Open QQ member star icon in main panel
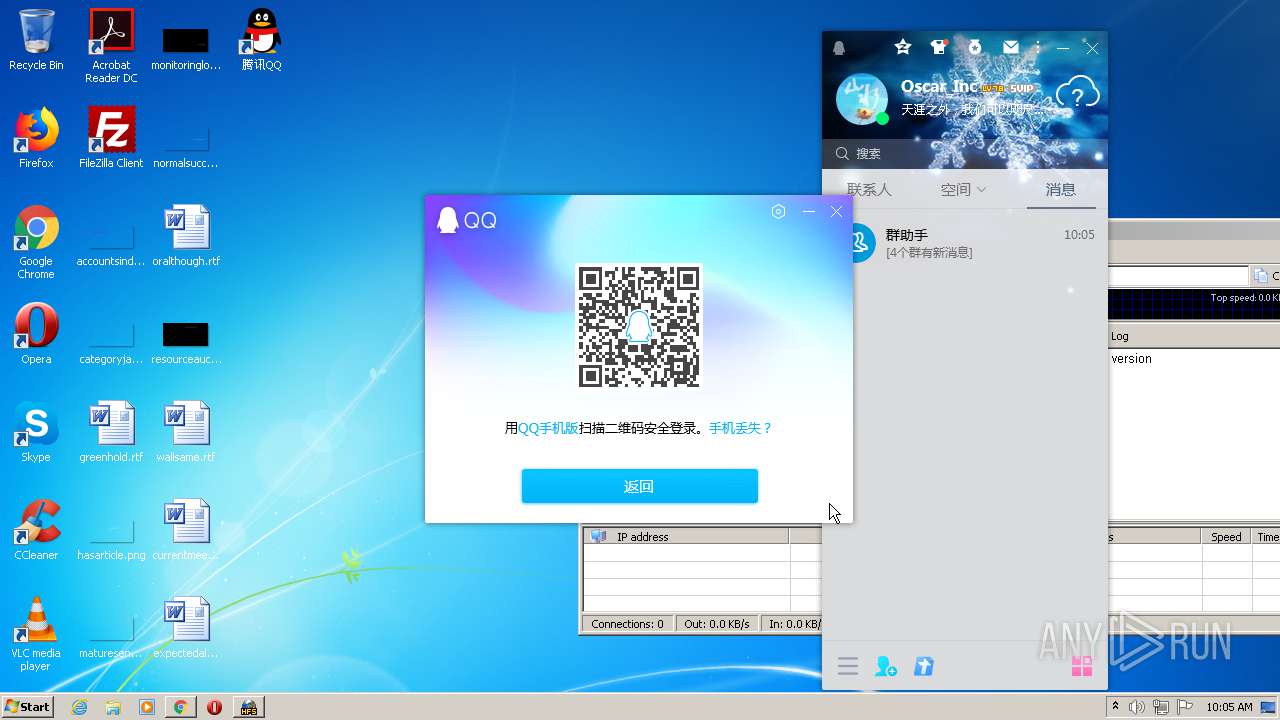The height and width of the screenshot is (720, 1280). click(903, 47)
